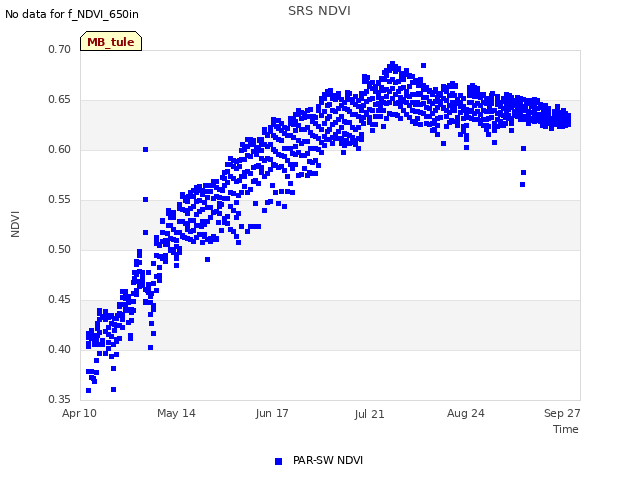This screenshot has width=640, height=480.
Task: Click the 0.50 y-axis tick label
Action: point(60,249)
